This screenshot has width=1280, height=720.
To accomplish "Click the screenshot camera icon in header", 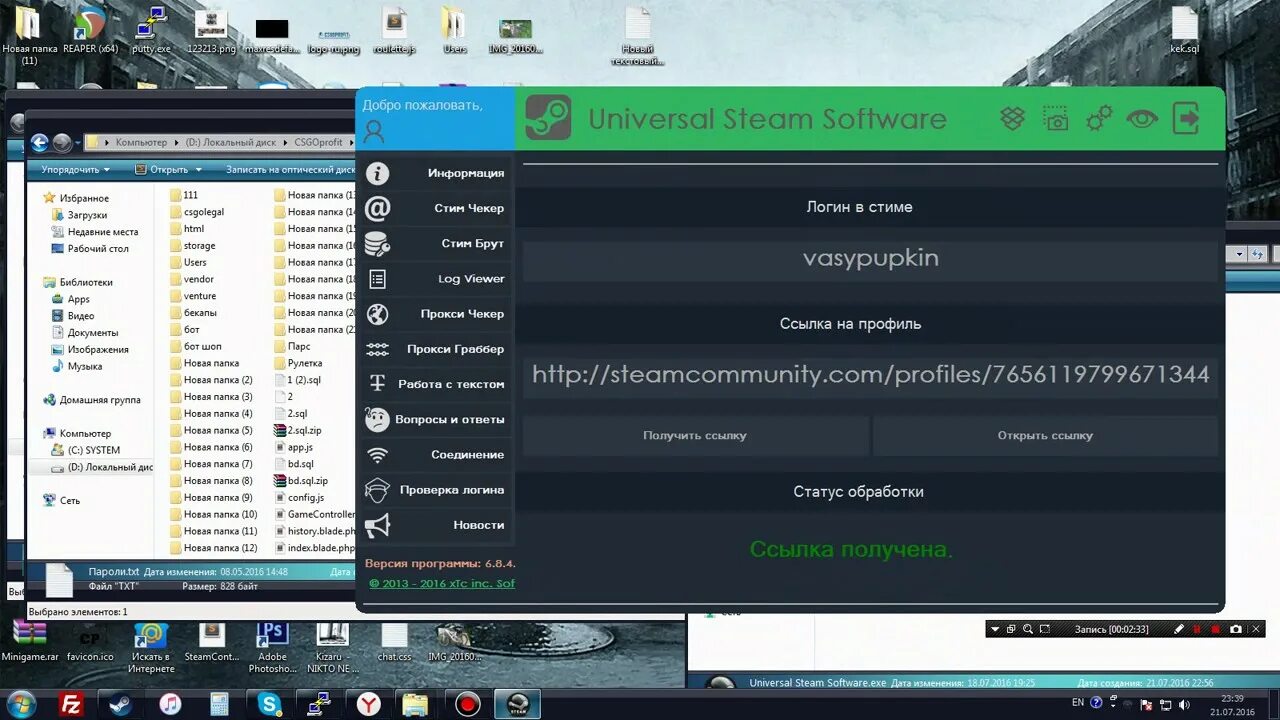I will coord(1056,119).
